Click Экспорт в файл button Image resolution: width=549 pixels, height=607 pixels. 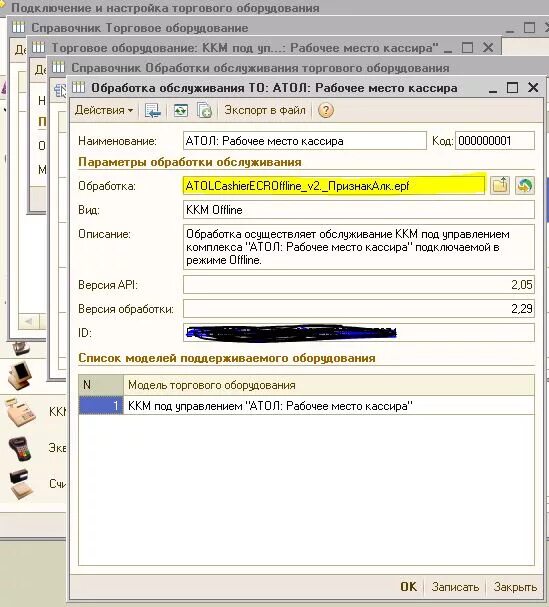coord(265,110)
